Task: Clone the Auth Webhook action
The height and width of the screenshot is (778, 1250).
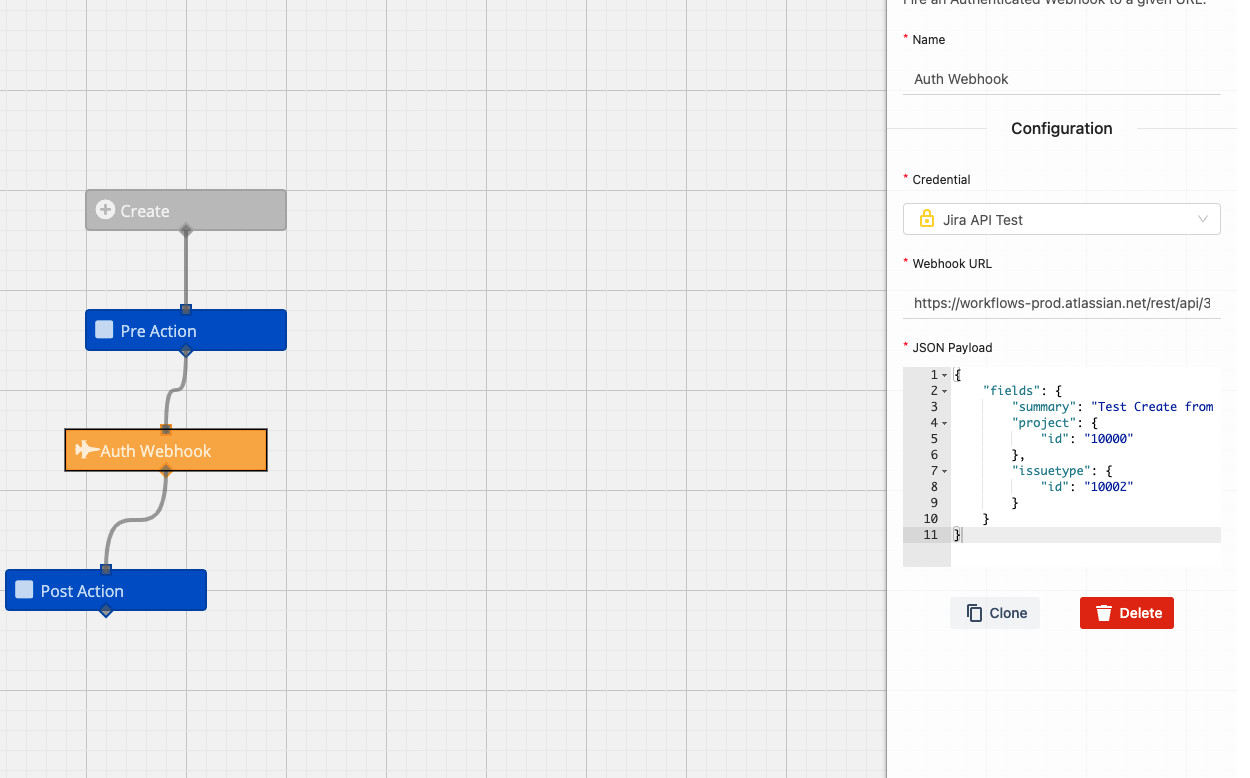Action: (994, 612)
